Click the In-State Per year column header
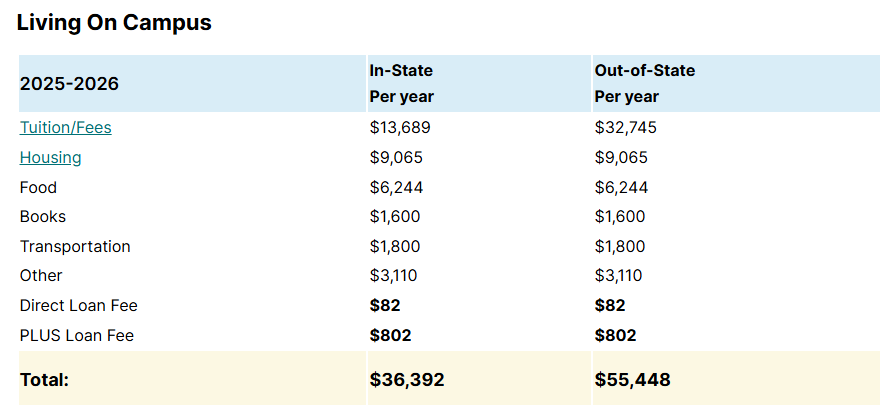This screenshot has width=880, height=405. pyautogui.click(x=401, y=84)
